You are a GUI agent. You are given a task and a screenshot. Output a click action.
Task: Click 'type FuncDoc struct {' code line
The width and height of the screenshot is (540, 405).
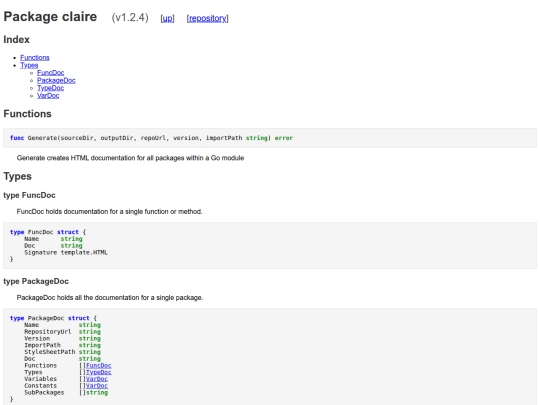click(48, 232)
